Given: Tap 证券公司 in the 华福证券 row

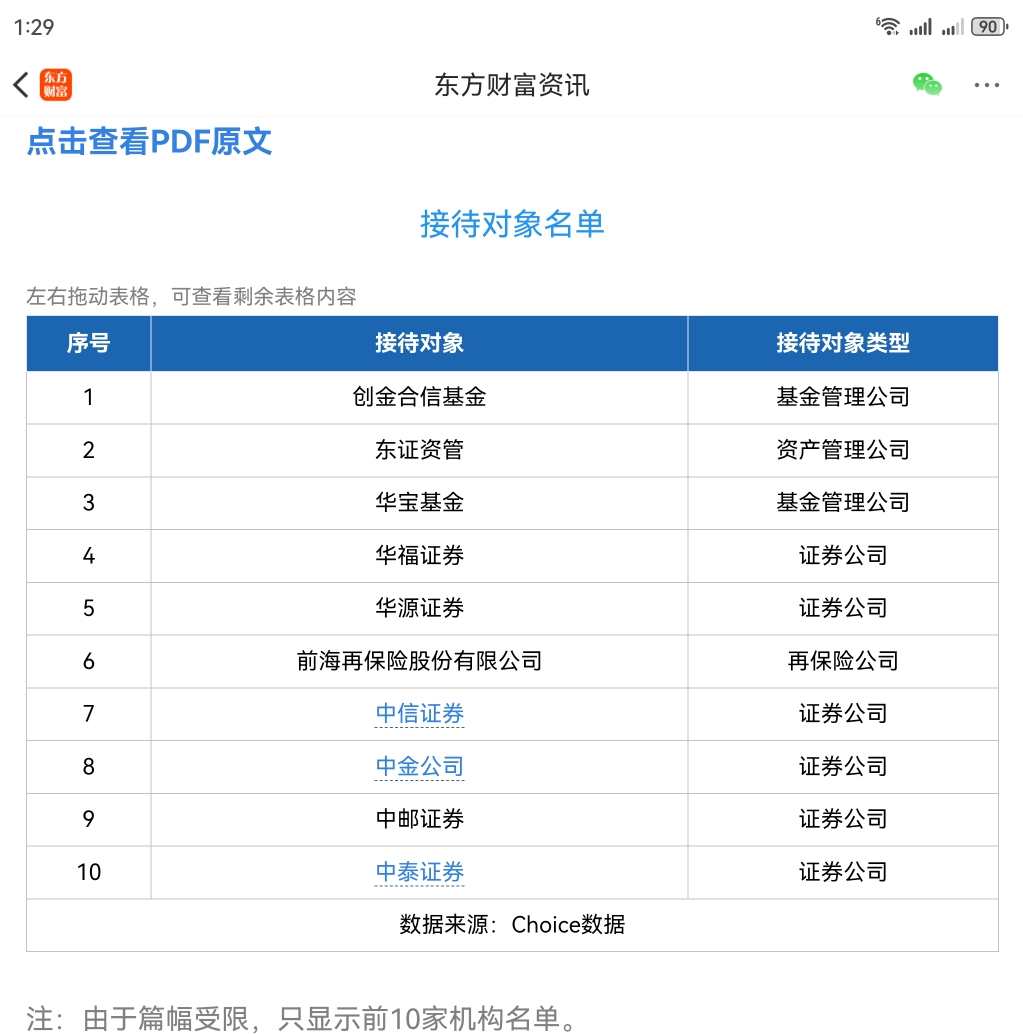Looking at the screenshot, I should coord(843,555).
